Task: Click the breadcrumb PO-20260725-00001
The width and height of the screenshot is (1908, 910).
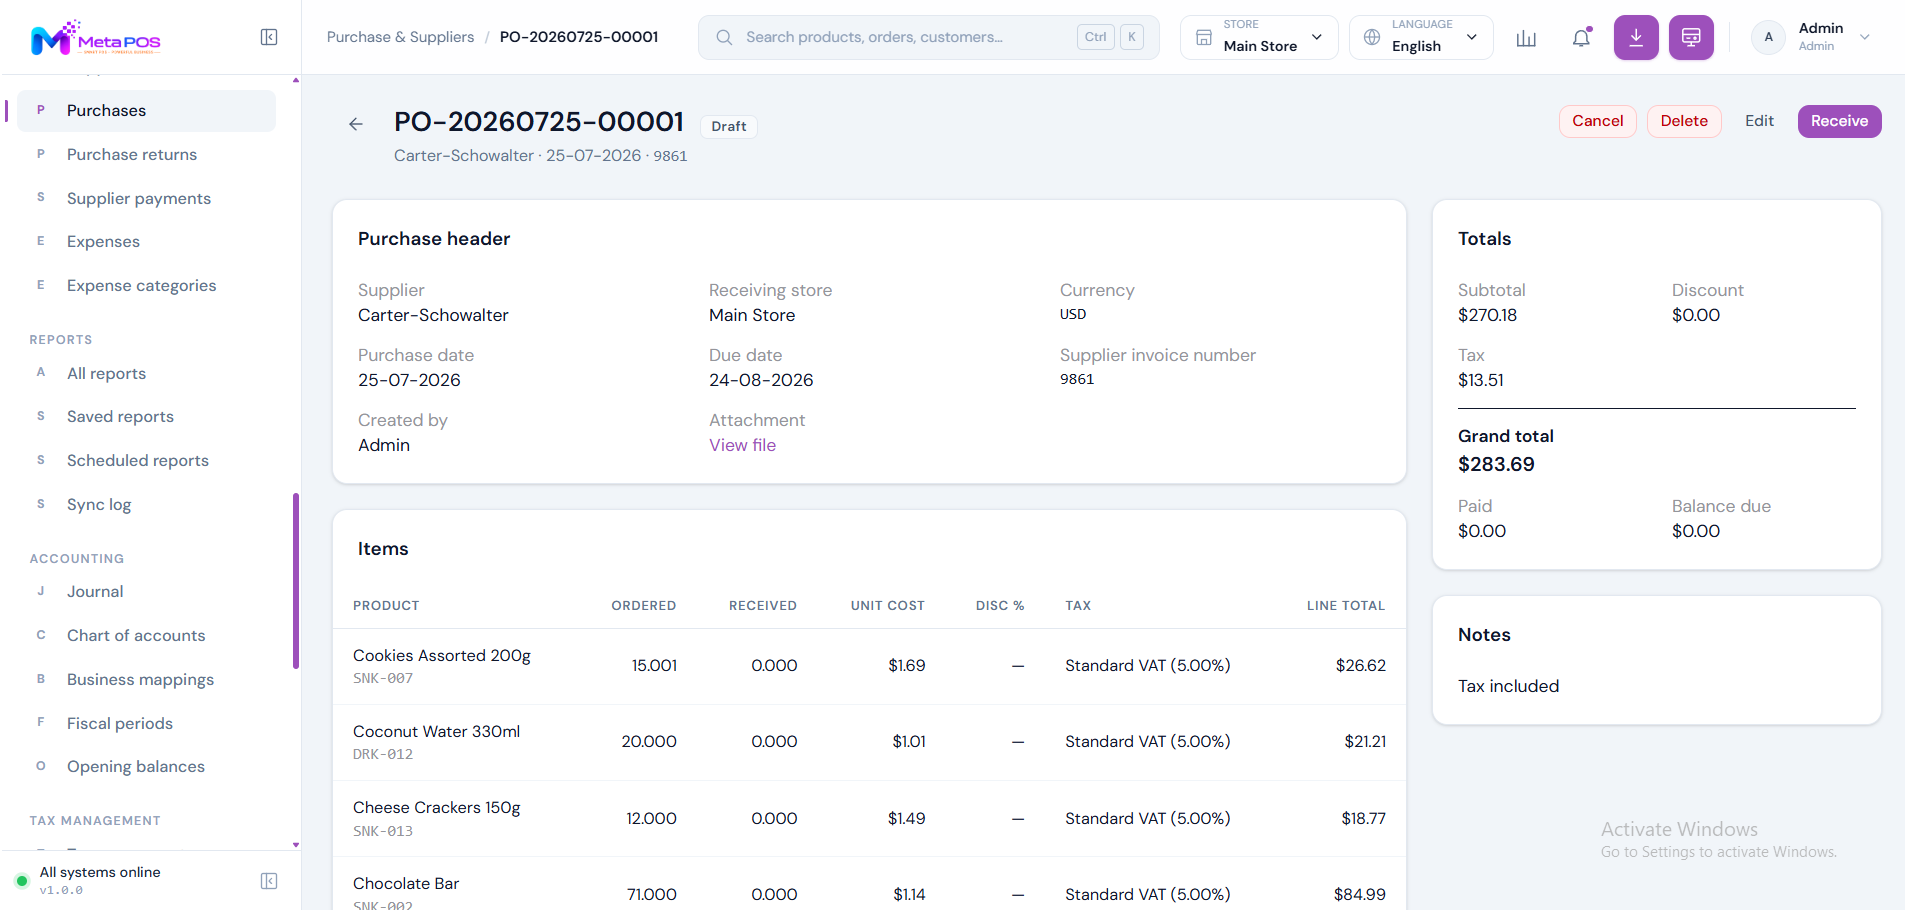Action: [579, 37]
